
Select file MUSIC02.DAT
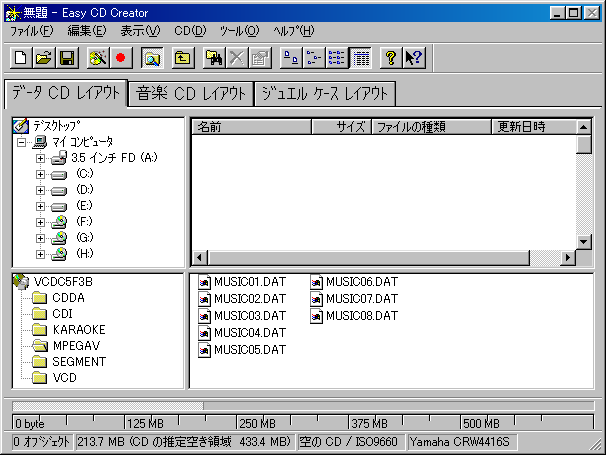coord(242,299)
